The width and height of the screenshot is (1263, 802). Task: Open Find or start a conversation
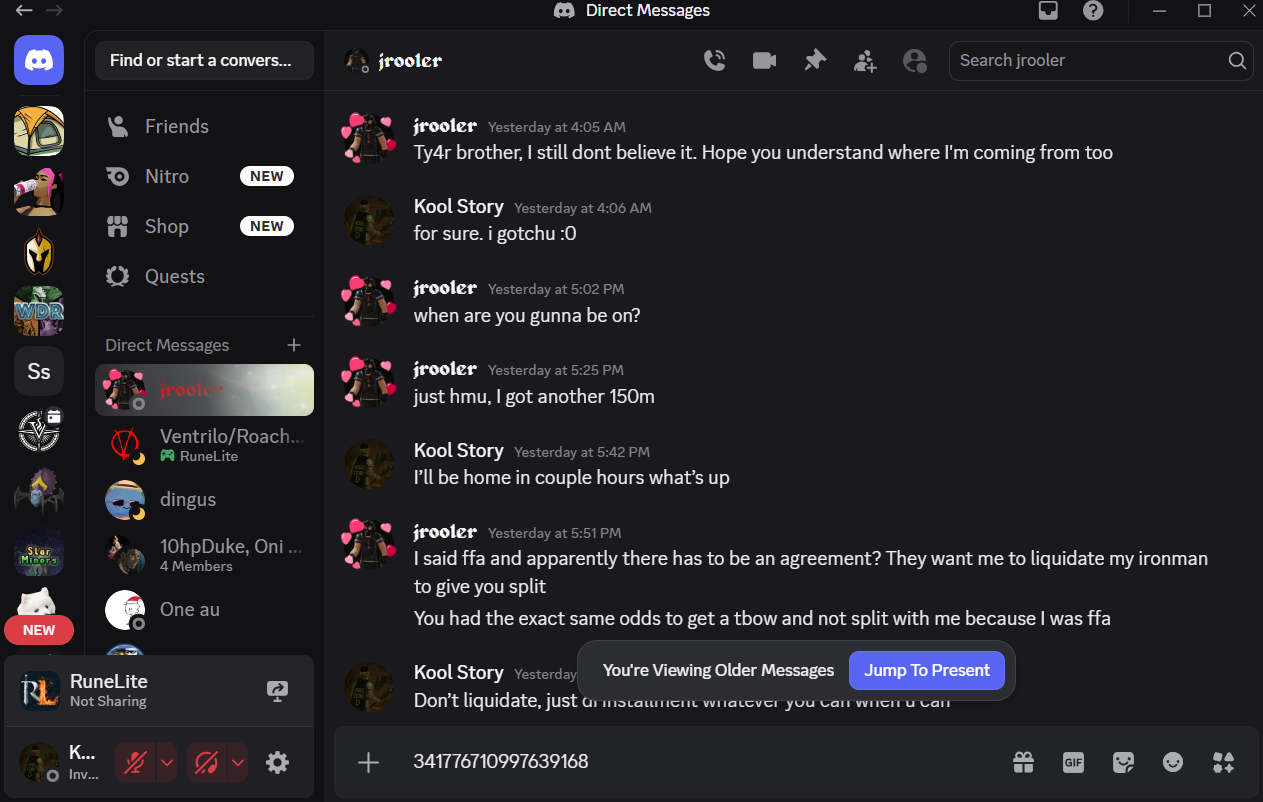click(x=204, y=60)
